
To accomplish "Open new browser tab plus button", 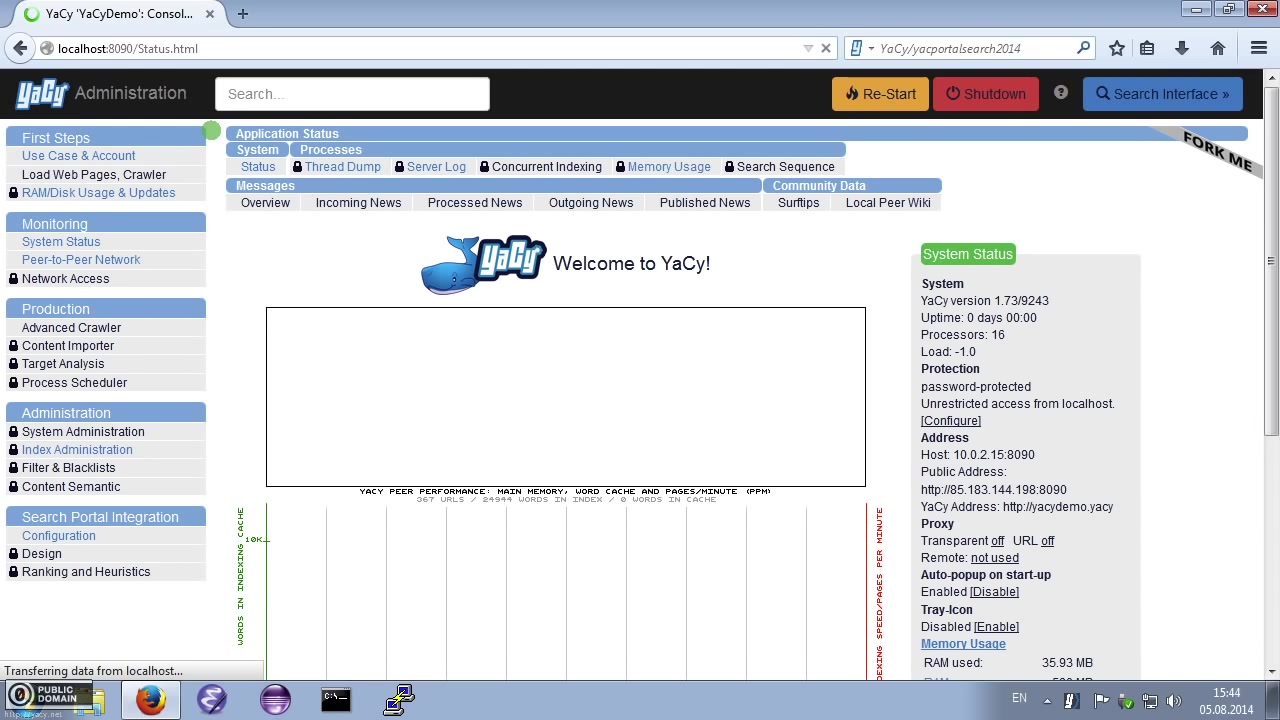I will (x=243, y=14).
